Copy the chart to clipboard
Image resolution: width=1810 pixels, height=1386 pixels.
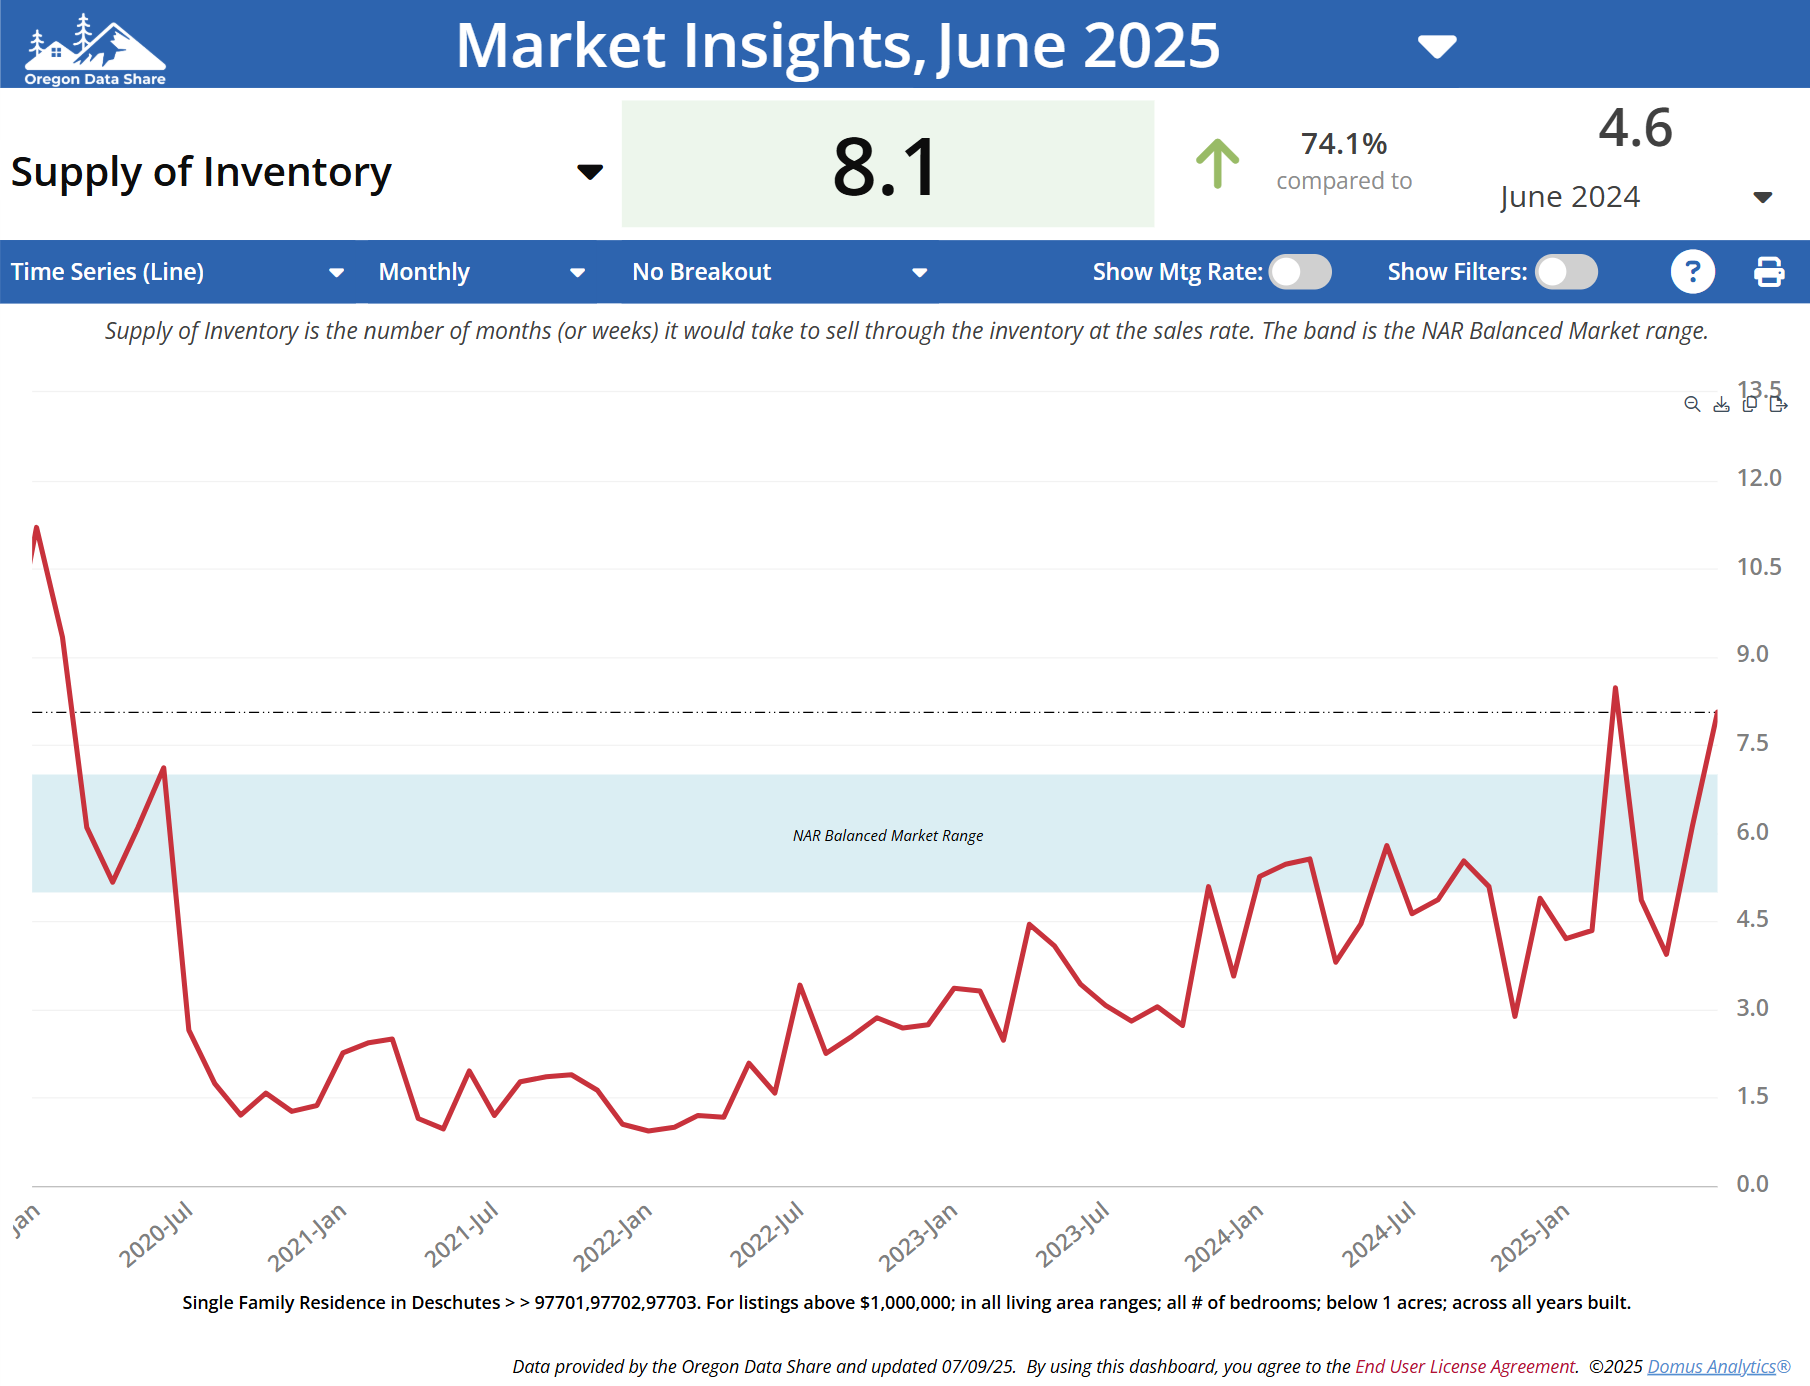[1749, 404]
